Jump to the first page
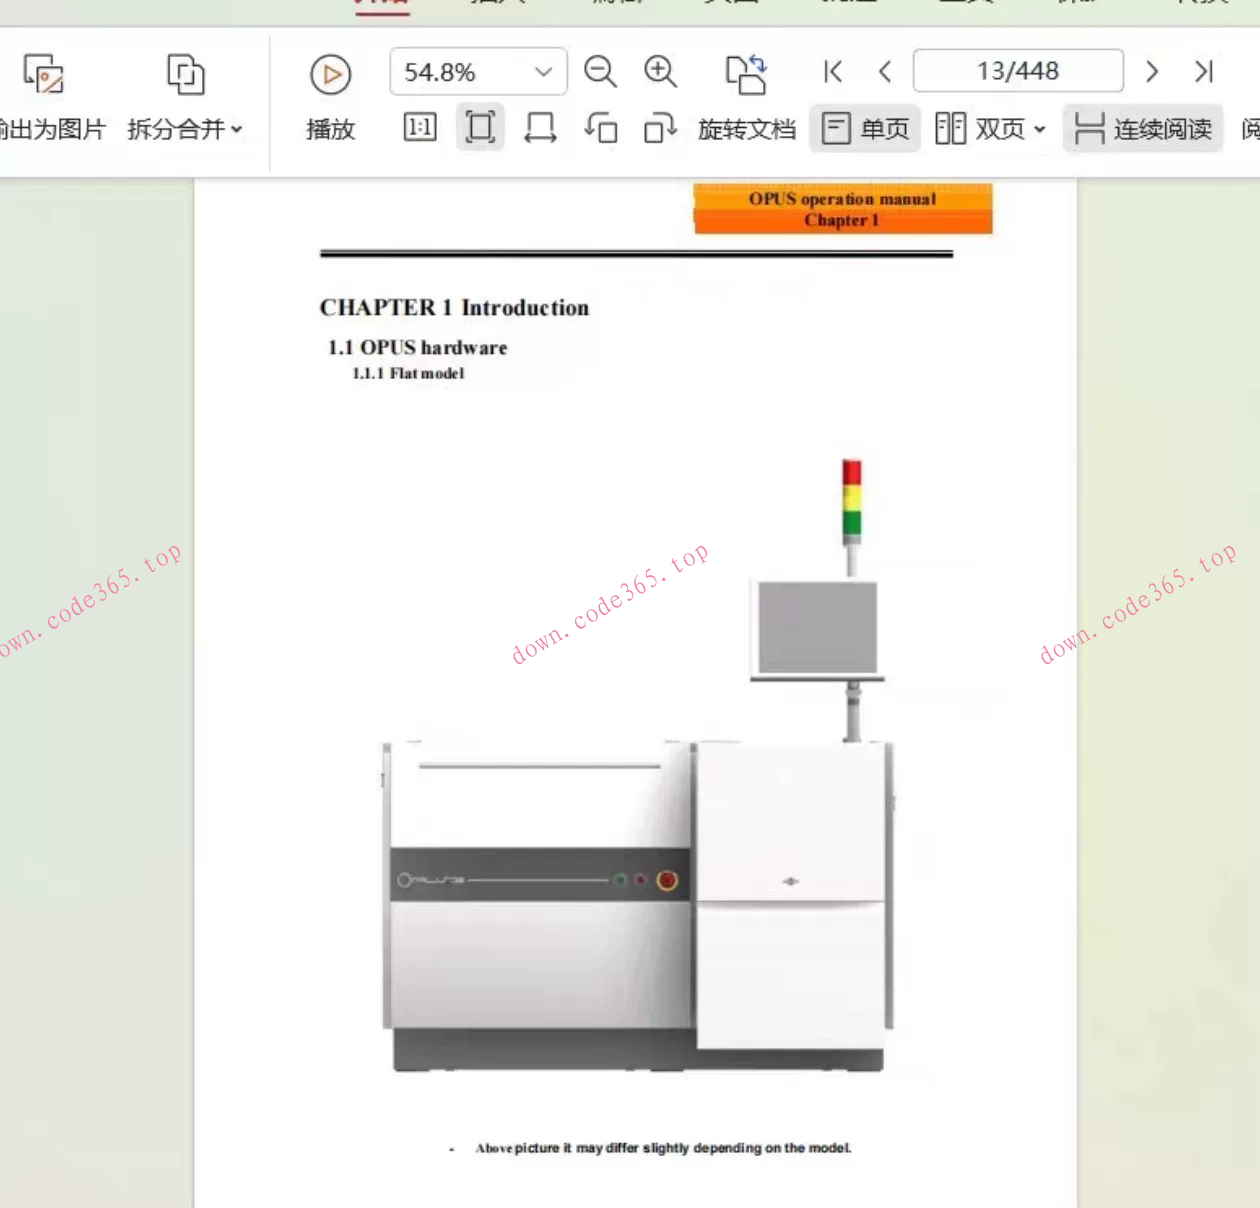This screenshot has height=1208, width=1260. tap(832, 71)
